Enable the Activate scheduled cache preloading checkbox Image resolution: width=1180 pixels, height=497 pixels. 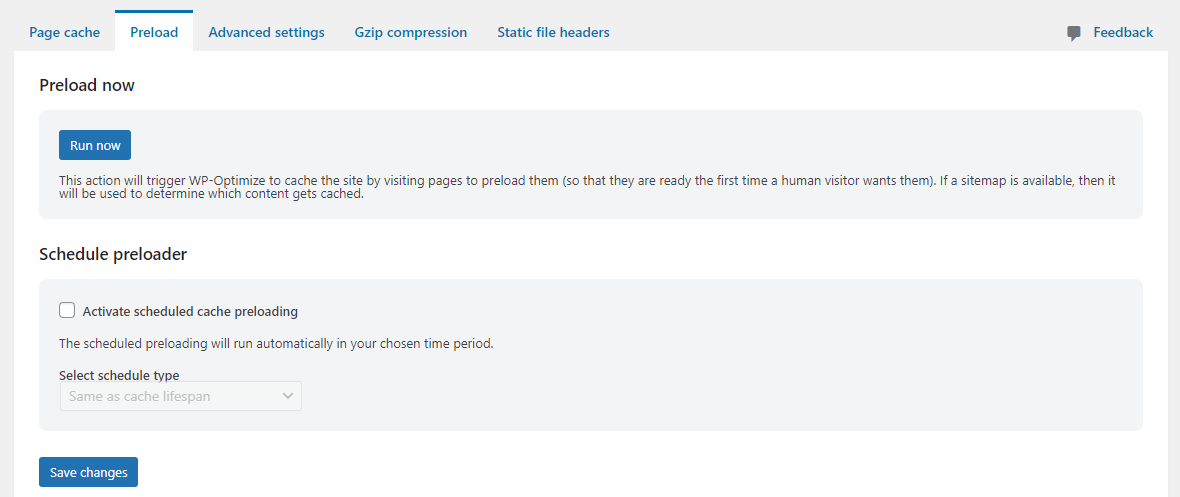(67, 310)
